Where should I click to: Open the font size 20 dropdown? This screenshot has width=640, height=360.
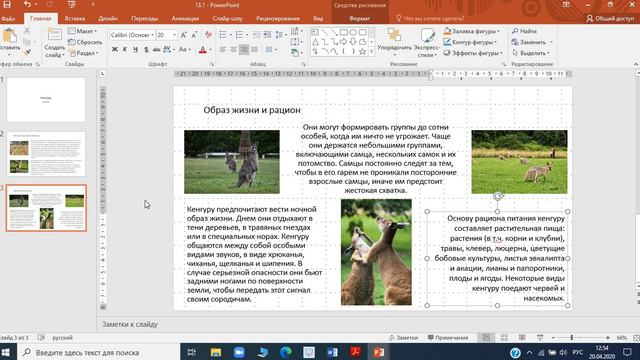(x=174, y=35)
